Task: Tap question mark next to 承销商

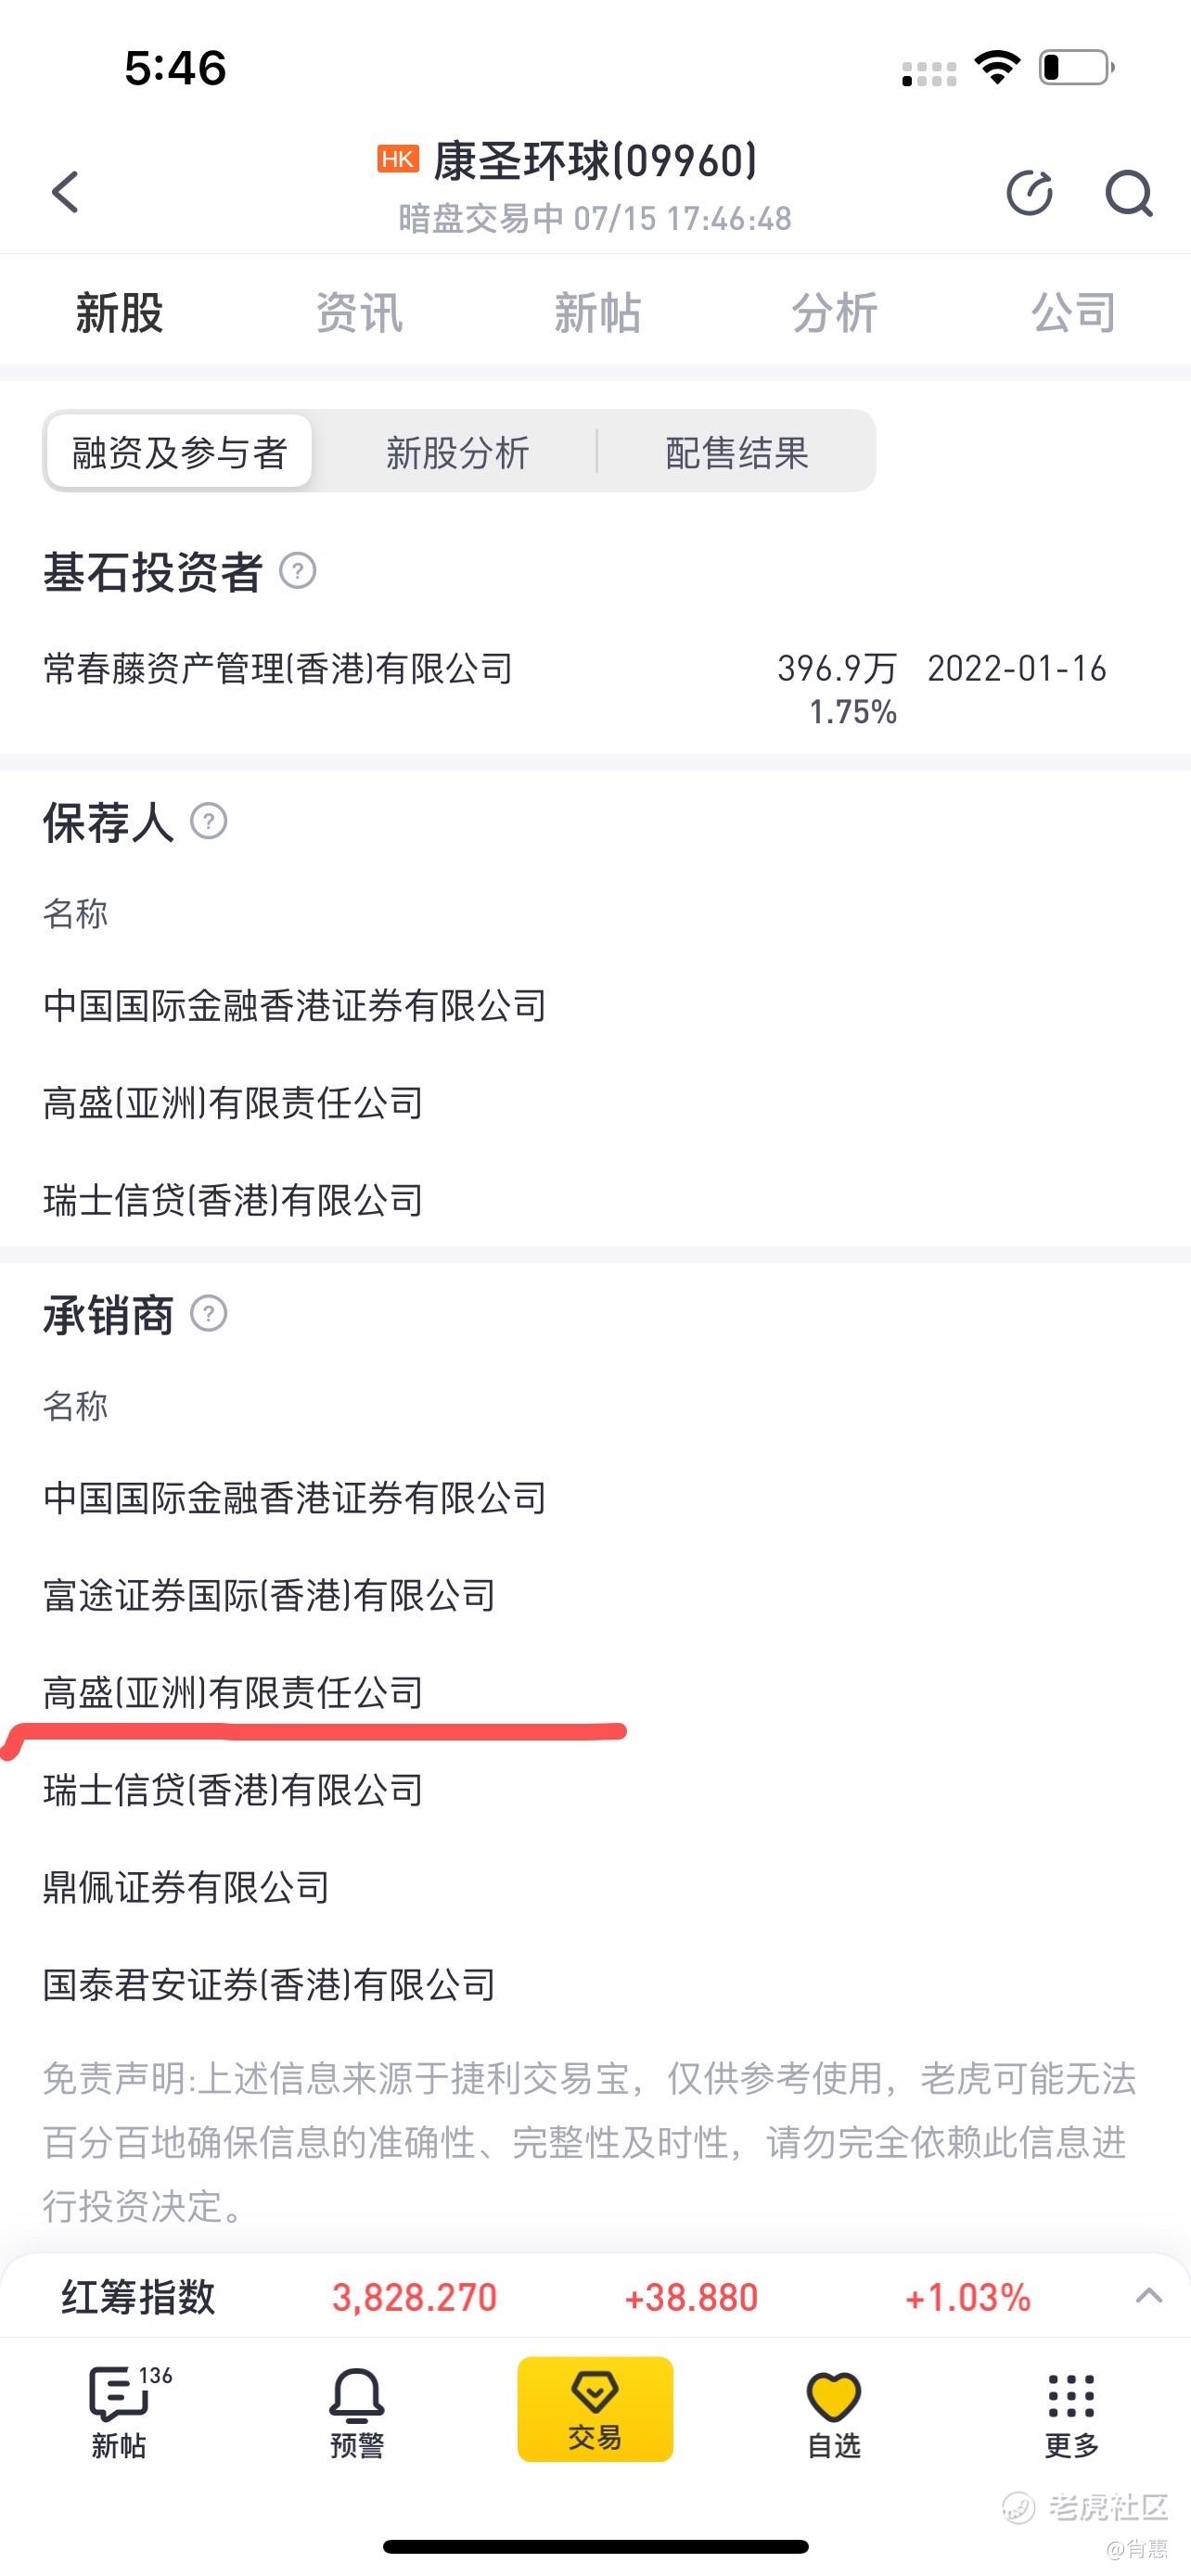Action: coord(208,1313)
